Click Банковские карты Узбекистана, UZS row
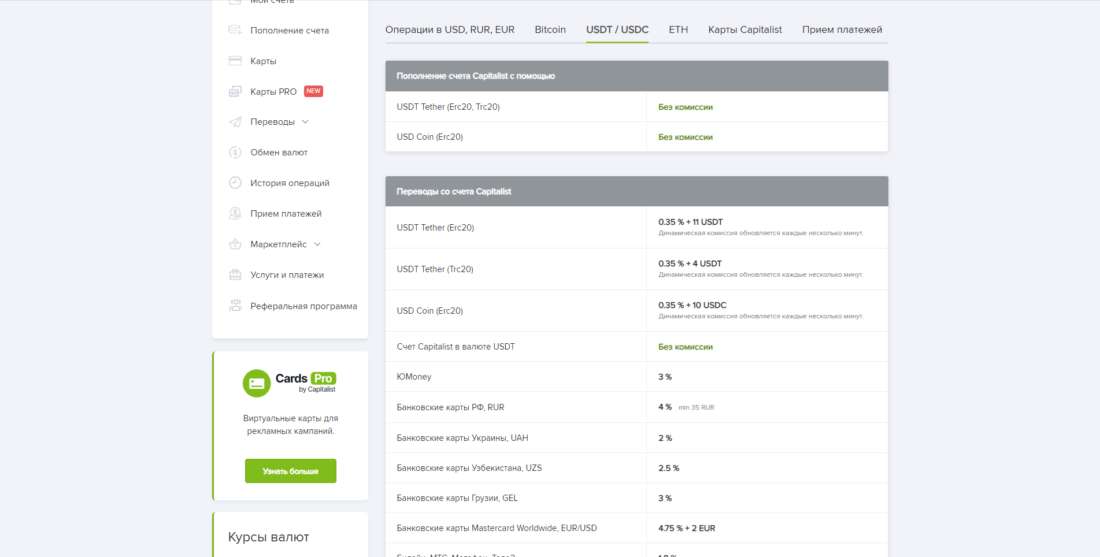This screenshot has height=557, width=1100. click(636, 468)
